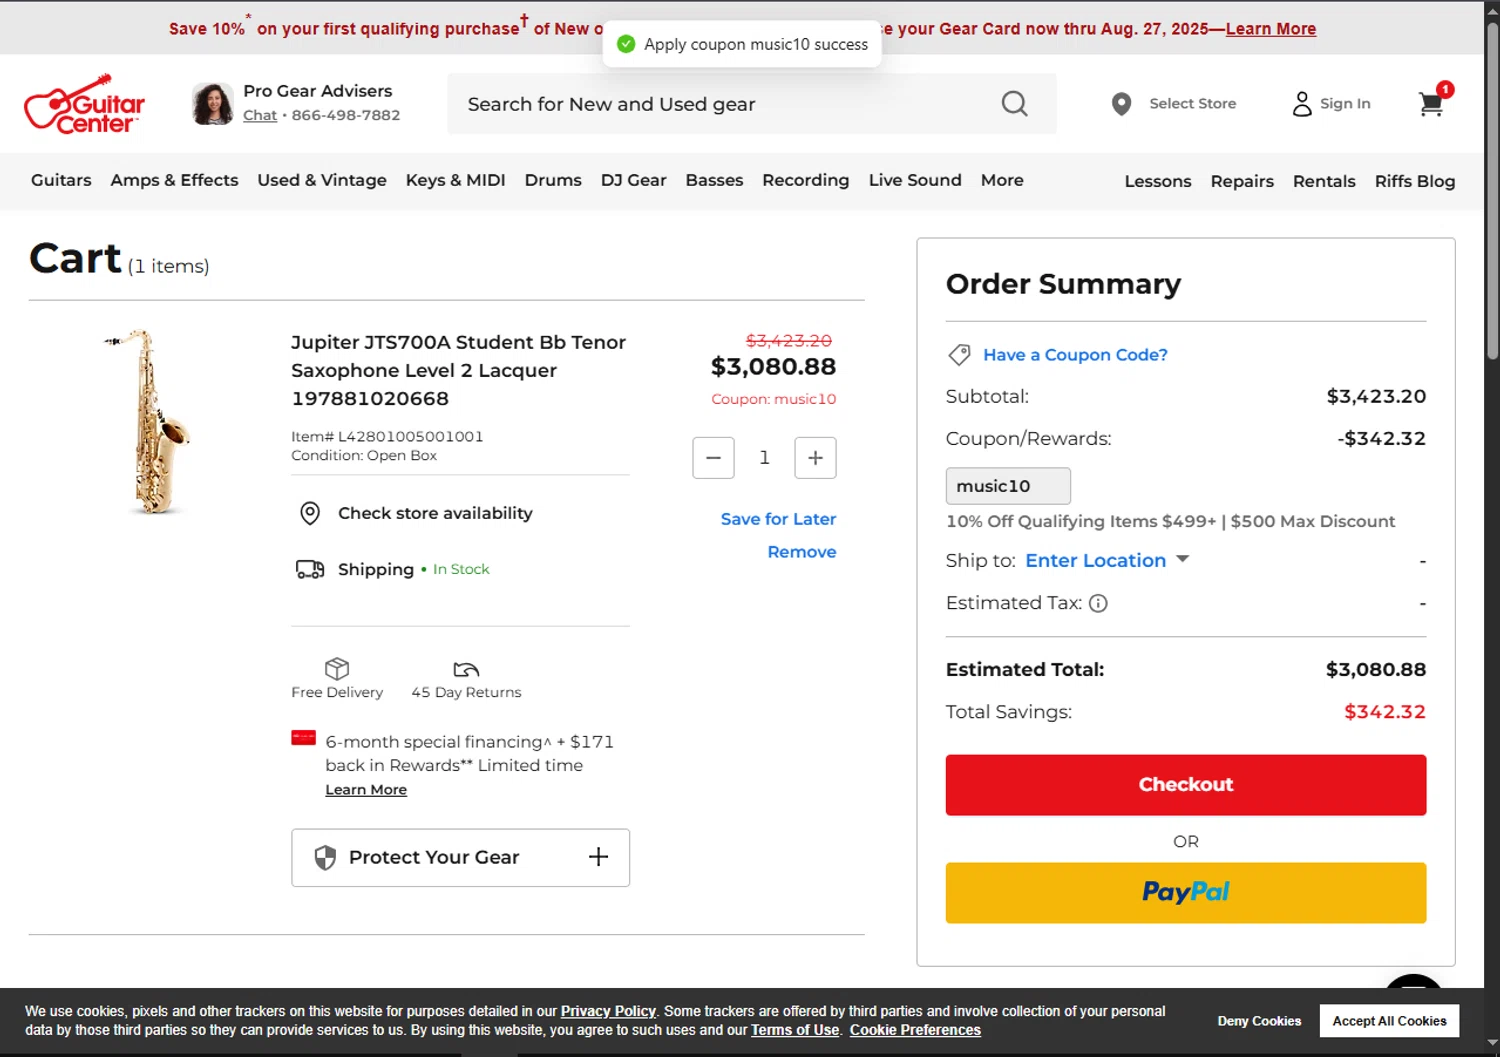Open the Riffs Blog link
Screen dimensions: 1500x1057
pyautogui.click(x=1414, y=181)
